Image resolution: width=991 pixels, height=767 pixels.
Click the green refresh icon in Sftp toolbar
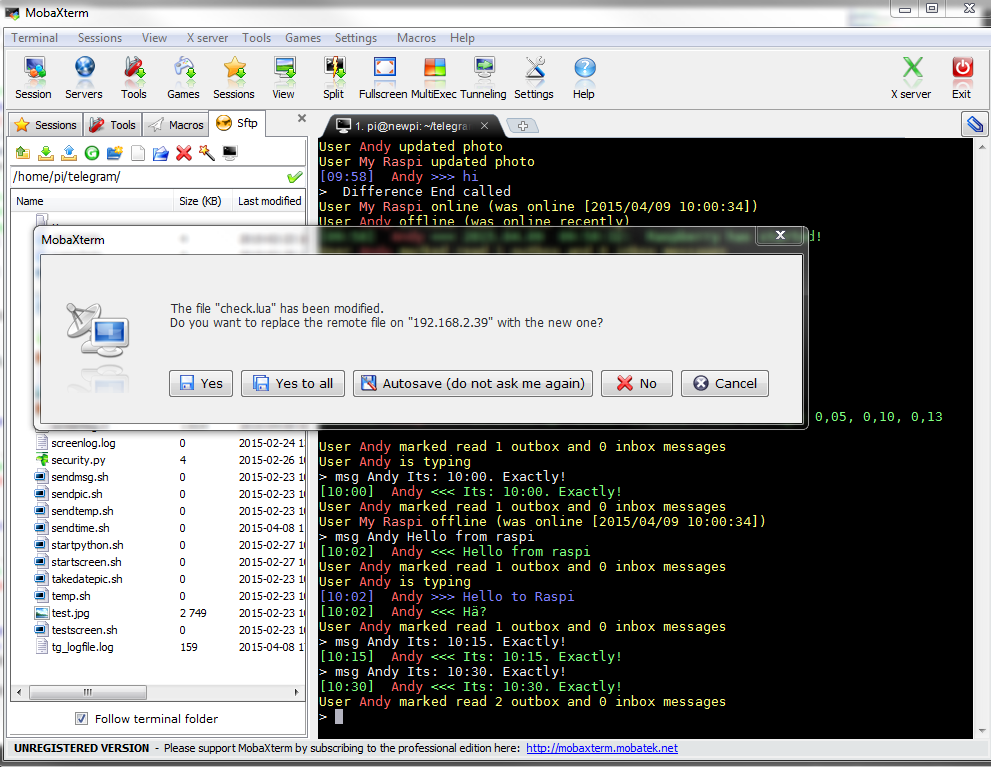[x=92, y=153]
